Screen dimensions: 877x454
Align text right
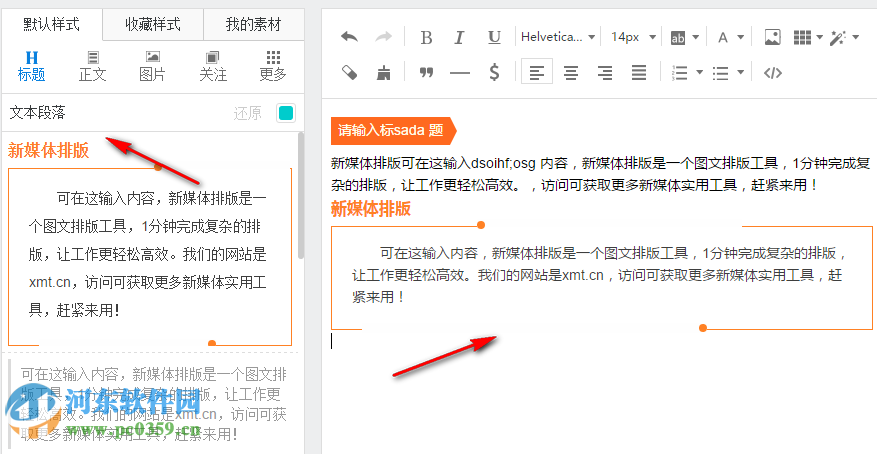(605, 72)
